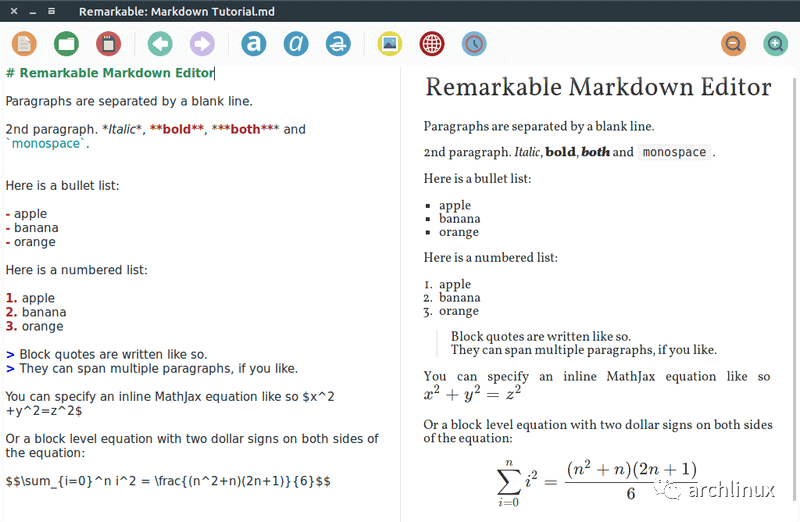Open a file using the green folder icon

click(x=66, y=44)
